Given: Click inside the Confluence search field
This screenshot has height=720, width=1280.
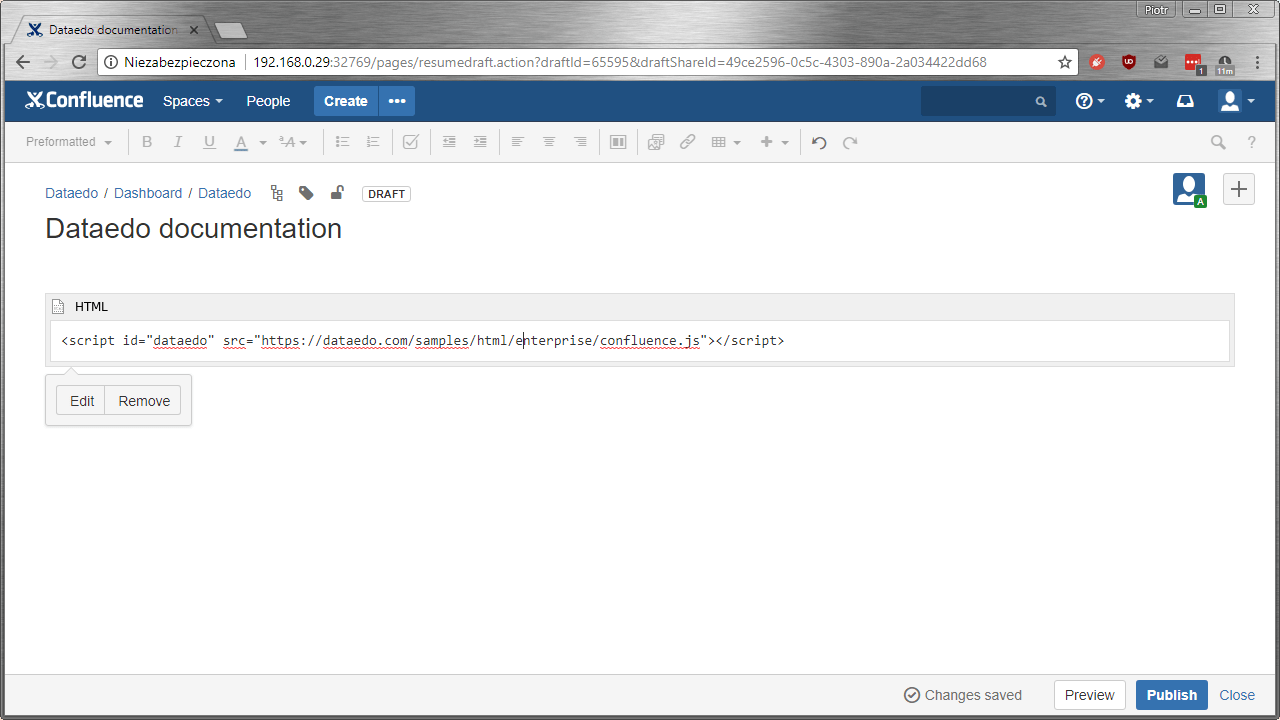Looking at the screenshot, I should click(985, 101).
